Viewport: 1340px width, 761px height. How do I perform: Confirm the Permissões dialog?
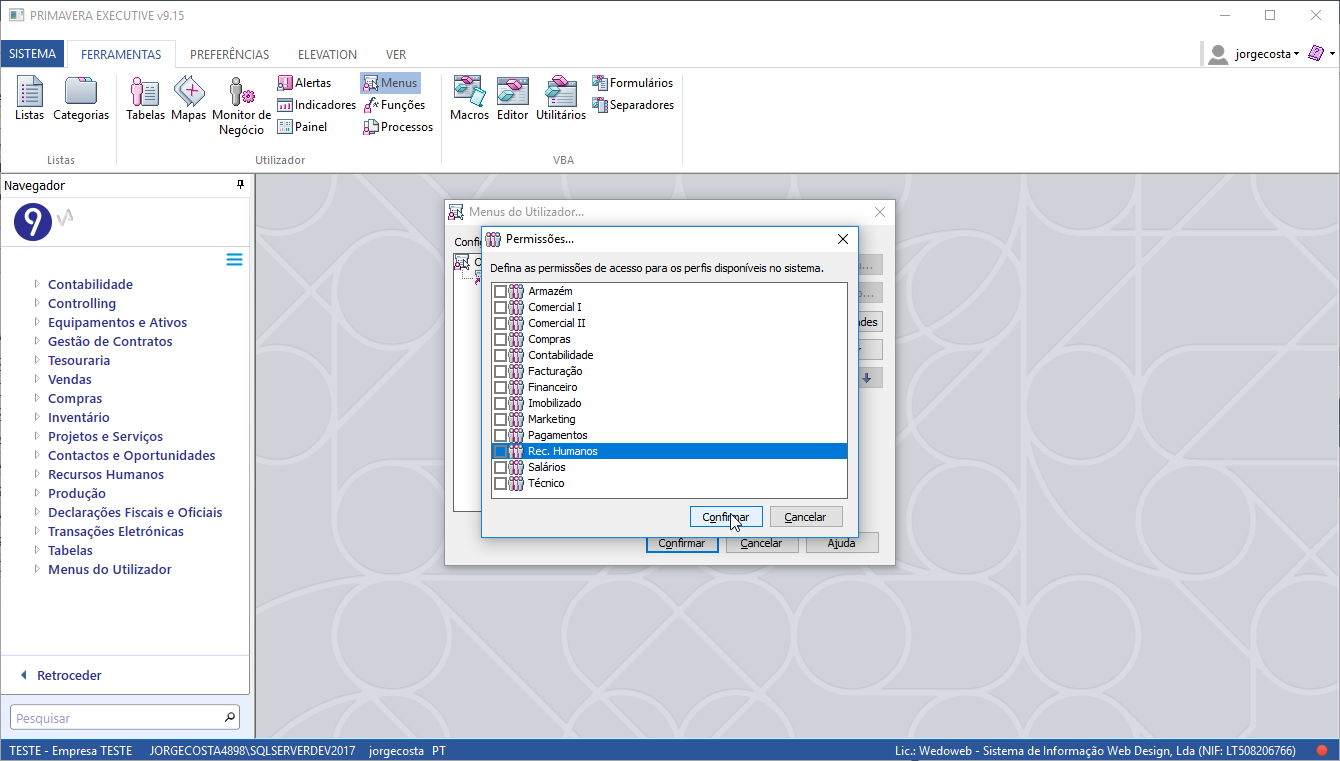(726, 517)
